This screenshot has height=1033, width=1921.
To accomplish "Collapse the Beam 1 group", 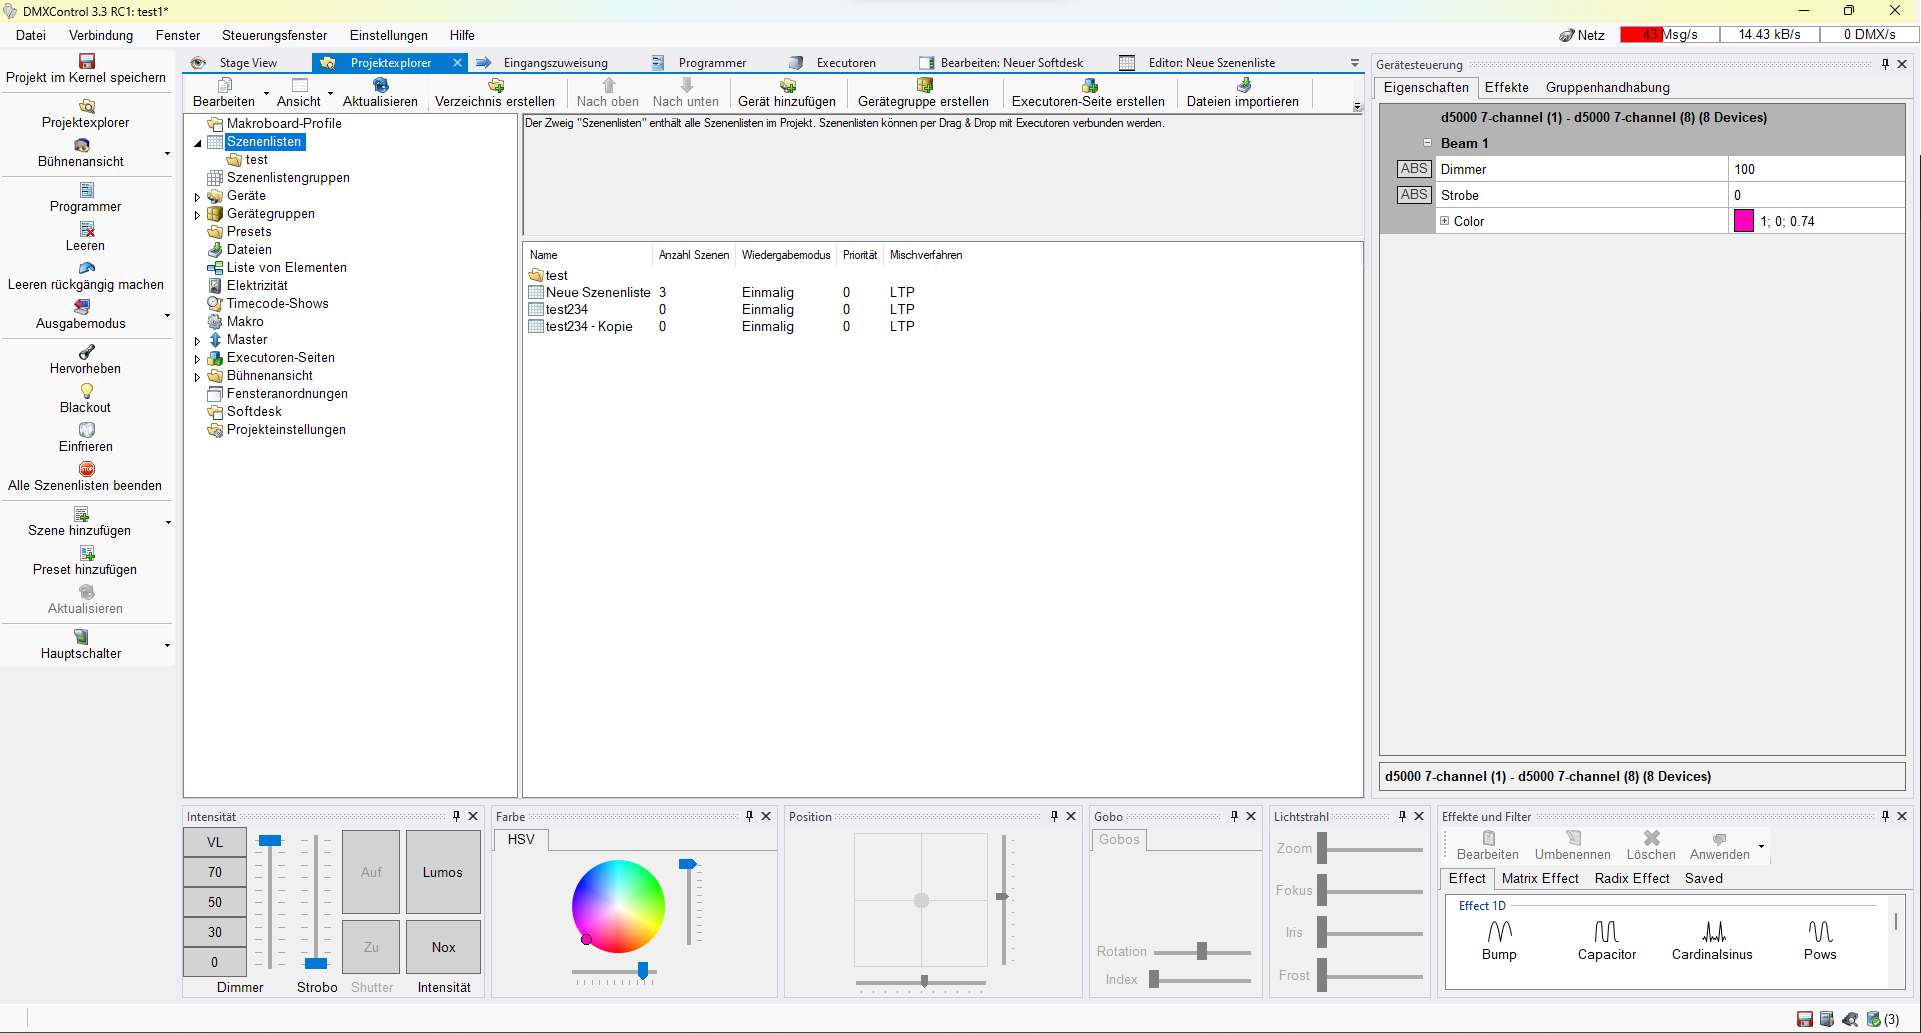I will [1427, 143].
